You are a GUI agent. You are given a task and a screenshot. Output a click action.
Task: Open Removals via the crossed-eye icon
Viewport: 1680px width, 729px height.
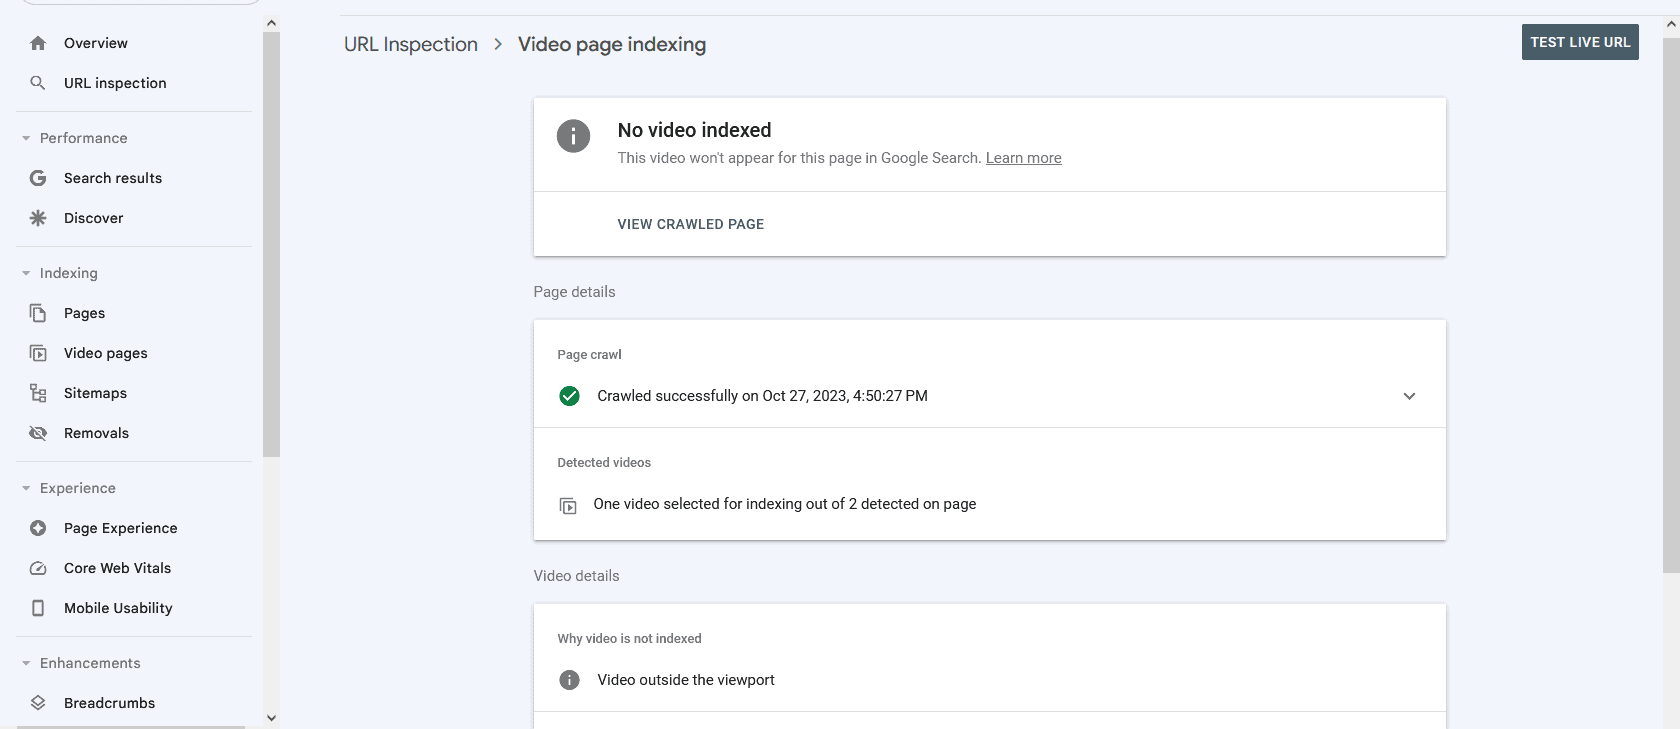(38, 433)
